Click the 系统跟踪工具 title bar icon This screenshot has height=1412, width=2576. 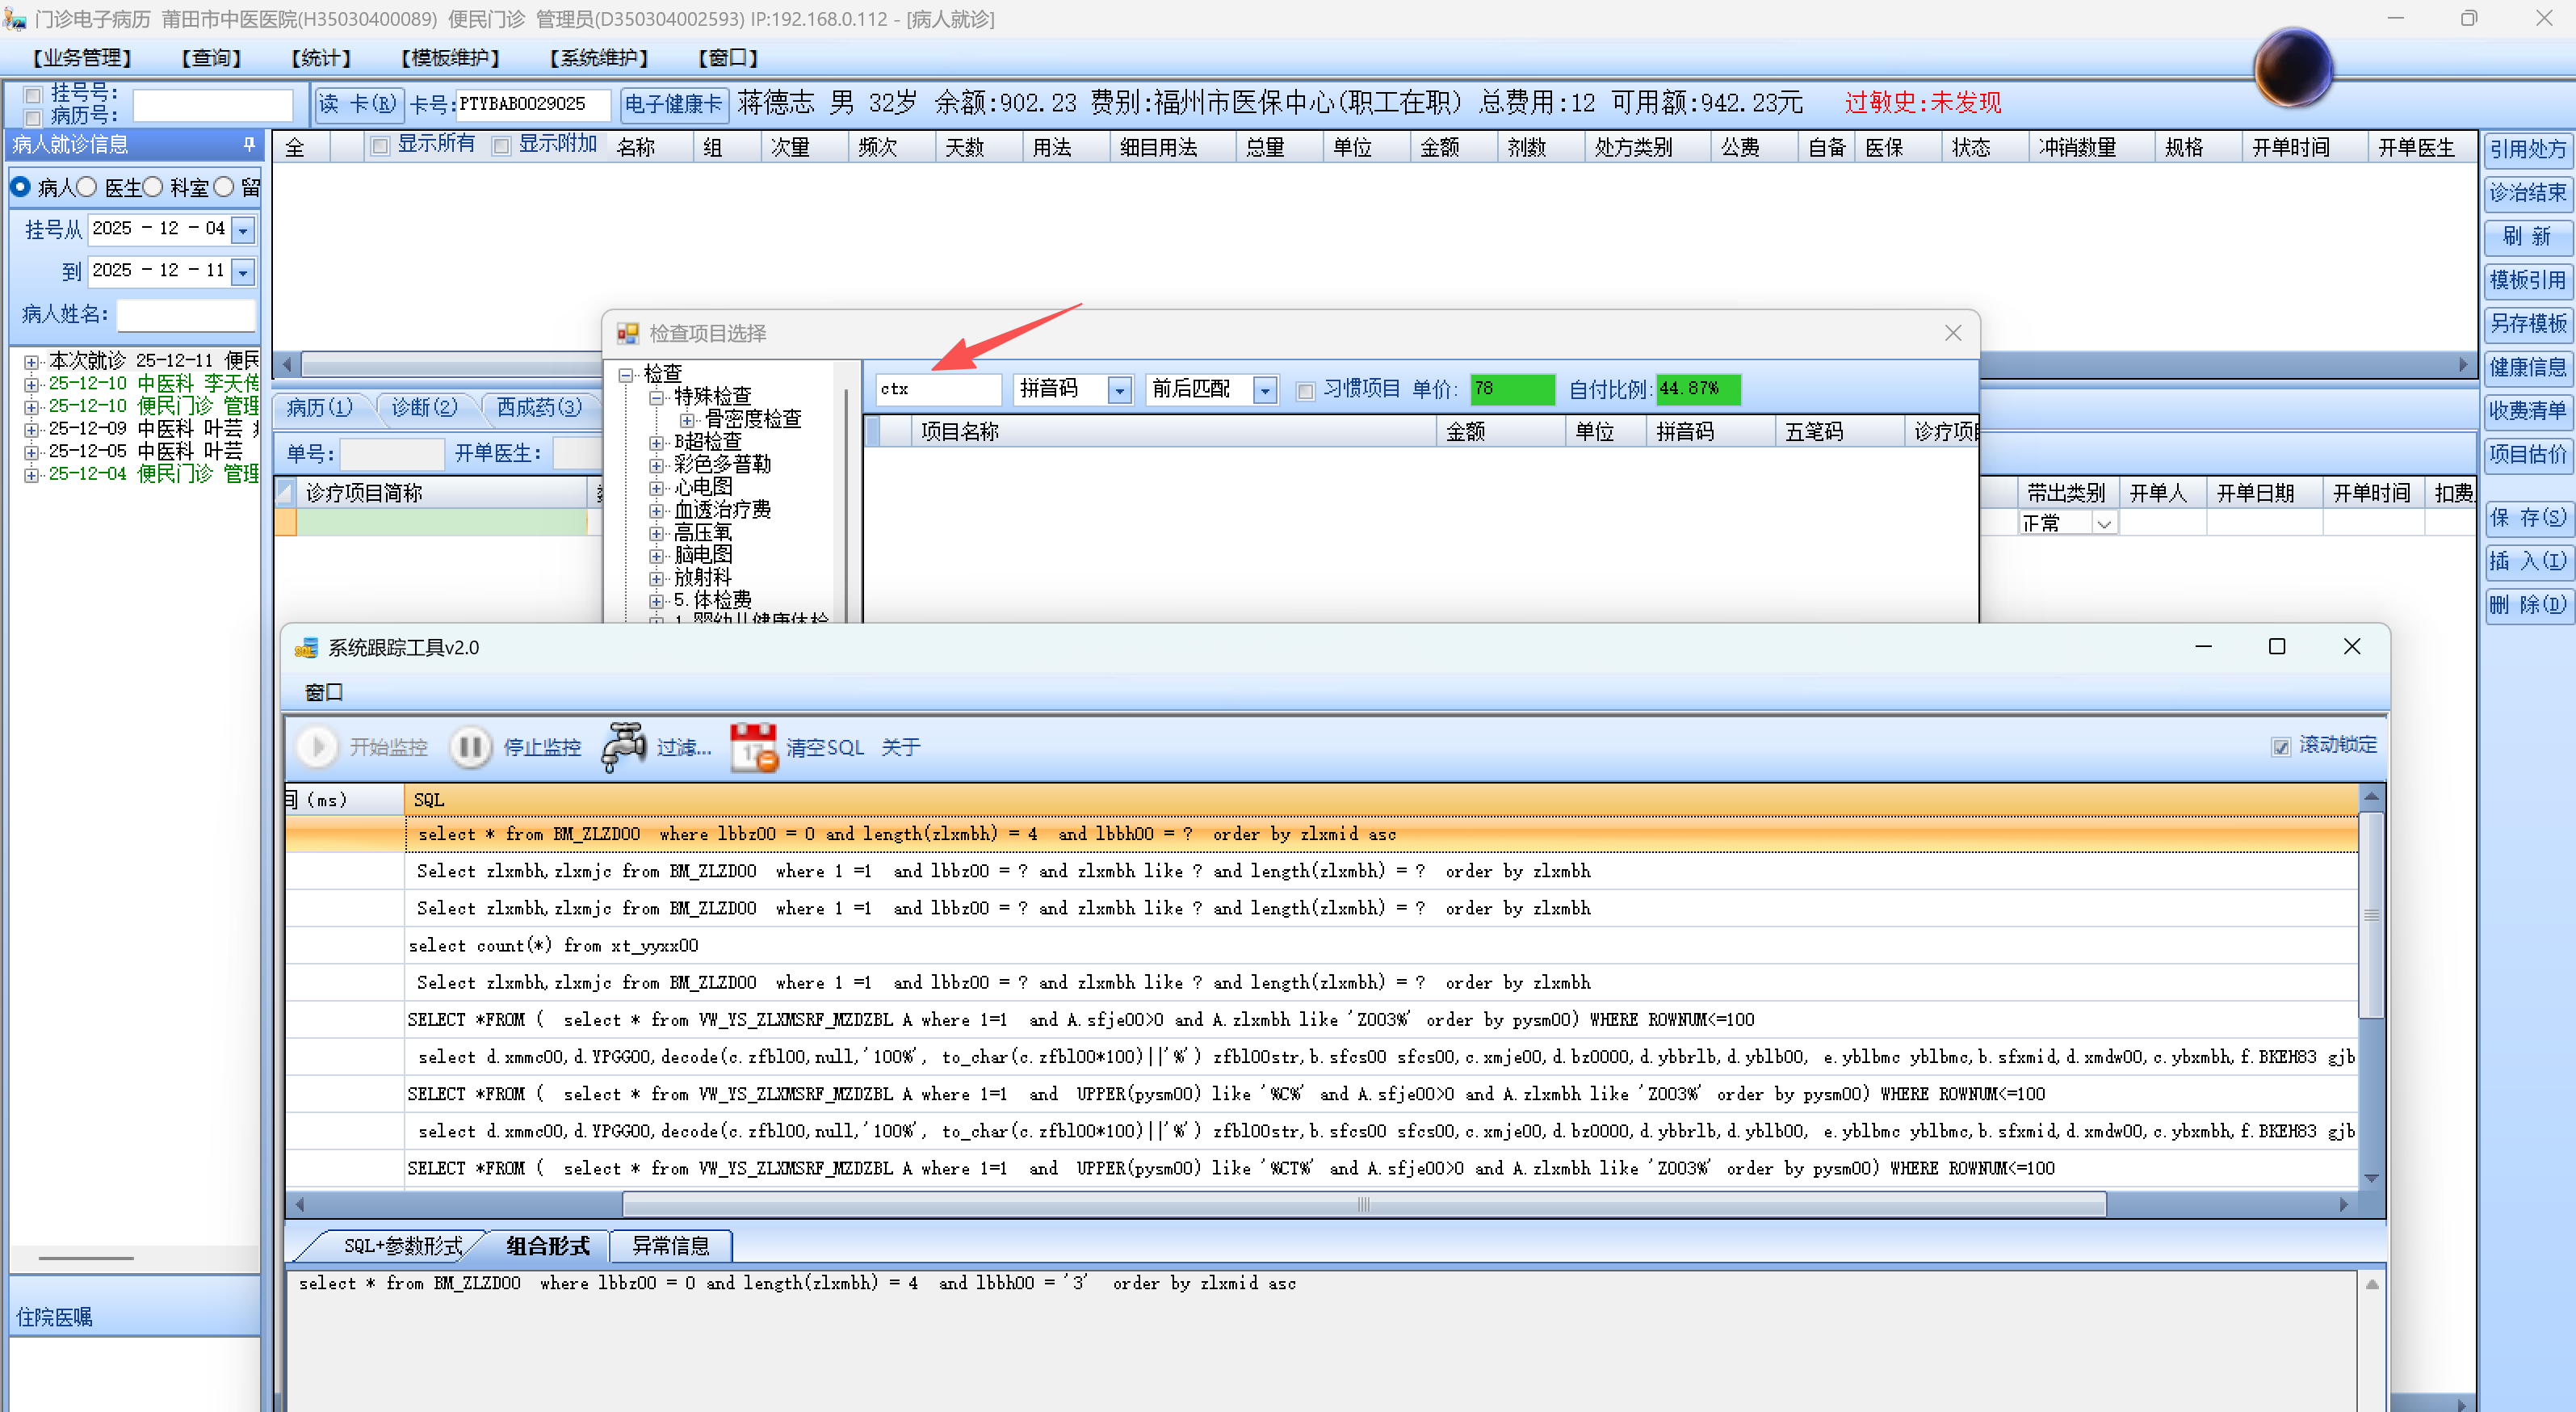(306, 648)
